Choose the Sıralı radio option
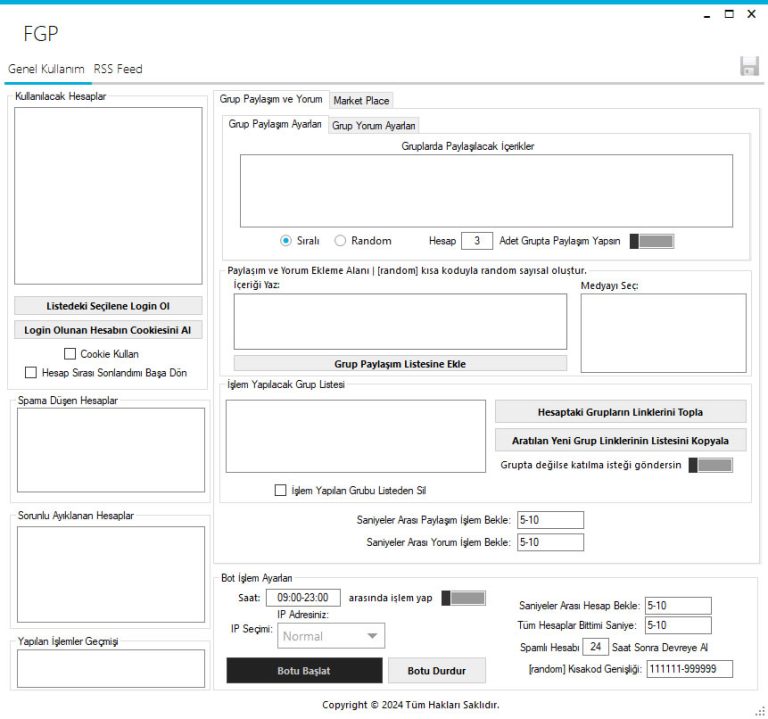 [286, 241]
